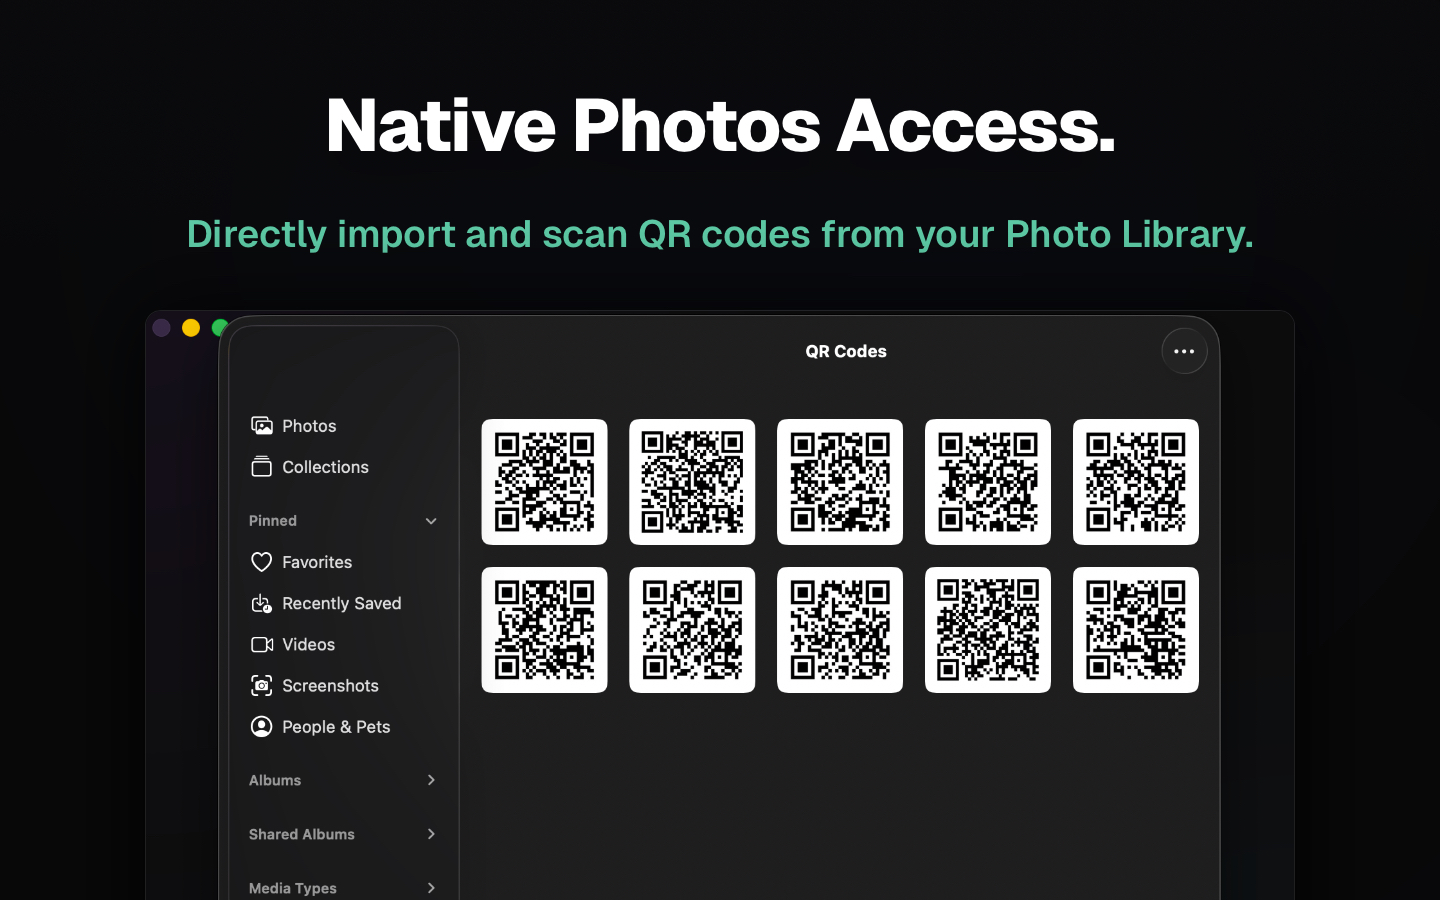Select first QR code in top row

point(544,482)
